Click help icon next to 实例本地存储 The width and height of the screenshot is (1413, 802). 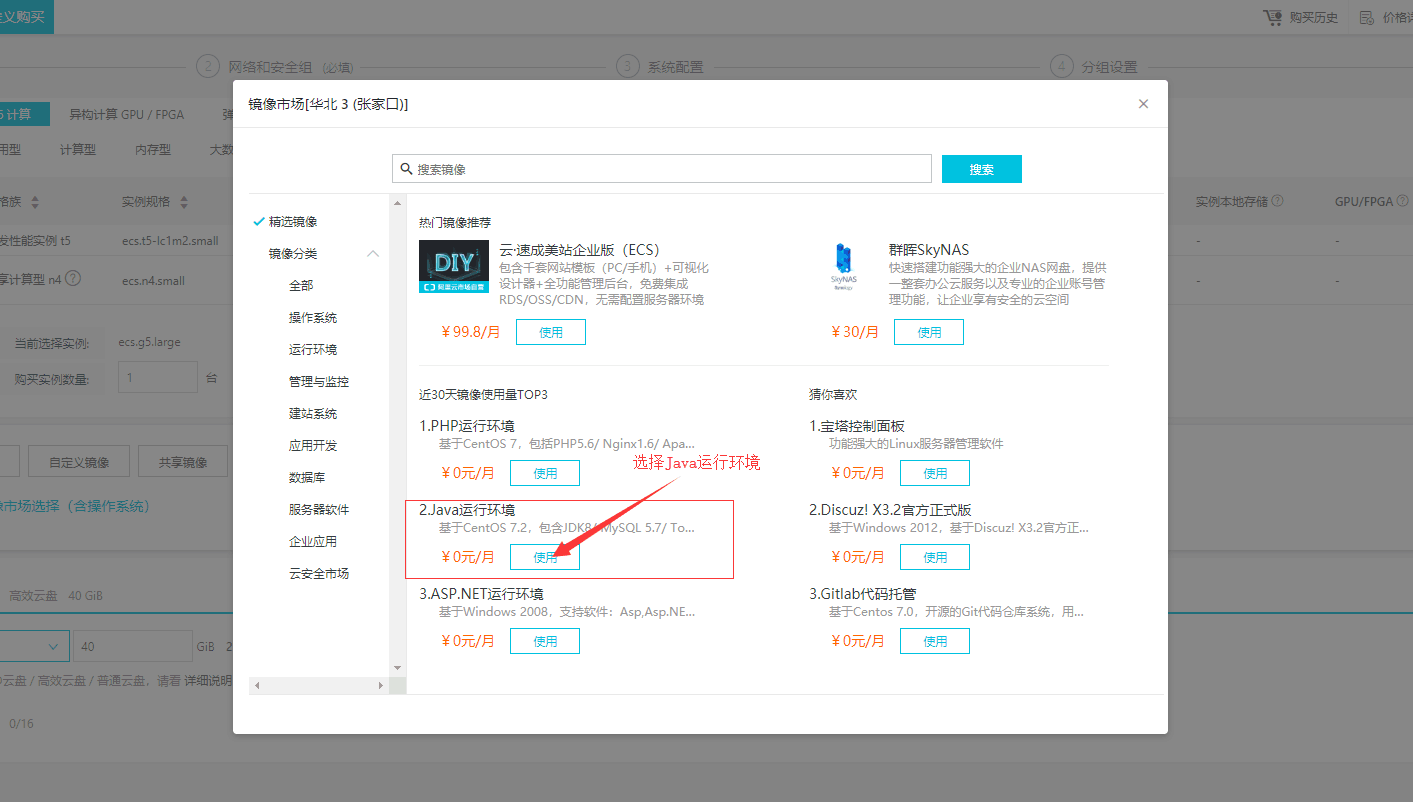1278,201
